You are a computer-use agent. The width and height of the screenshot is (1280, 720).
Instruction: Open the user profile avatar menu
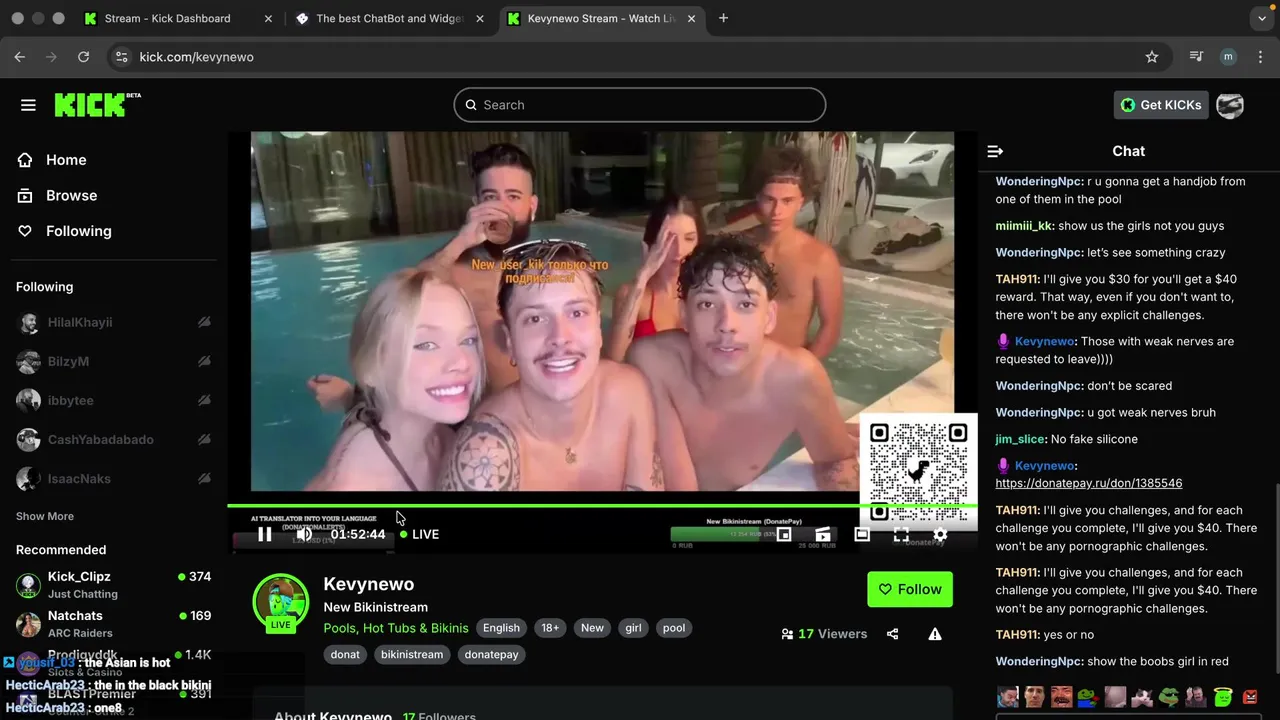[x=1230, y=105]
